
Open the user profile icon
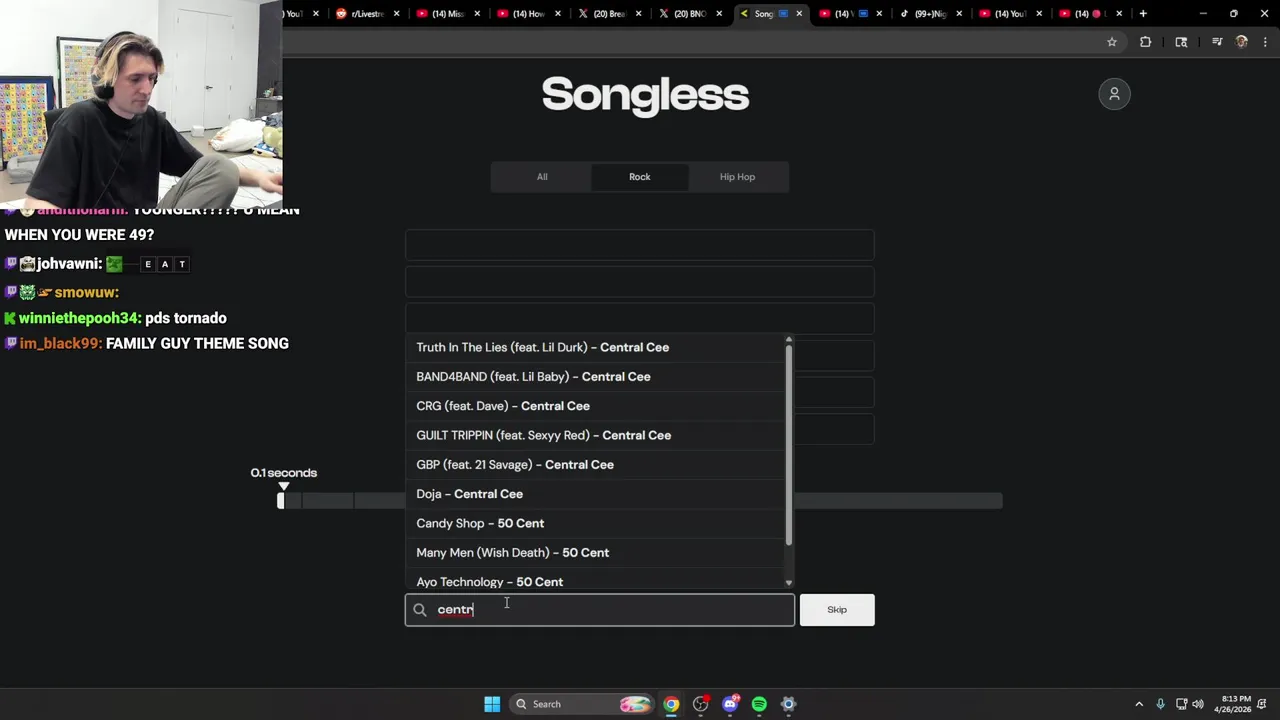1114,94
